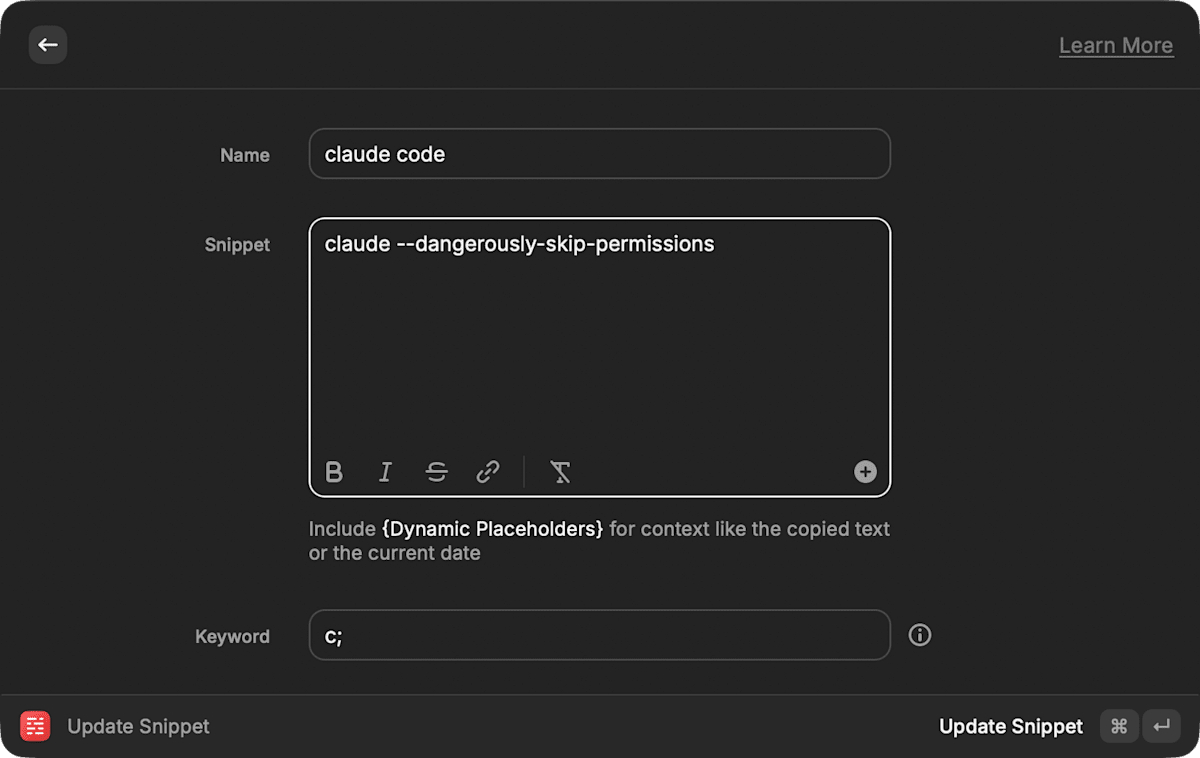
Task: Open the Learn More link
Action: point(1116,45)
